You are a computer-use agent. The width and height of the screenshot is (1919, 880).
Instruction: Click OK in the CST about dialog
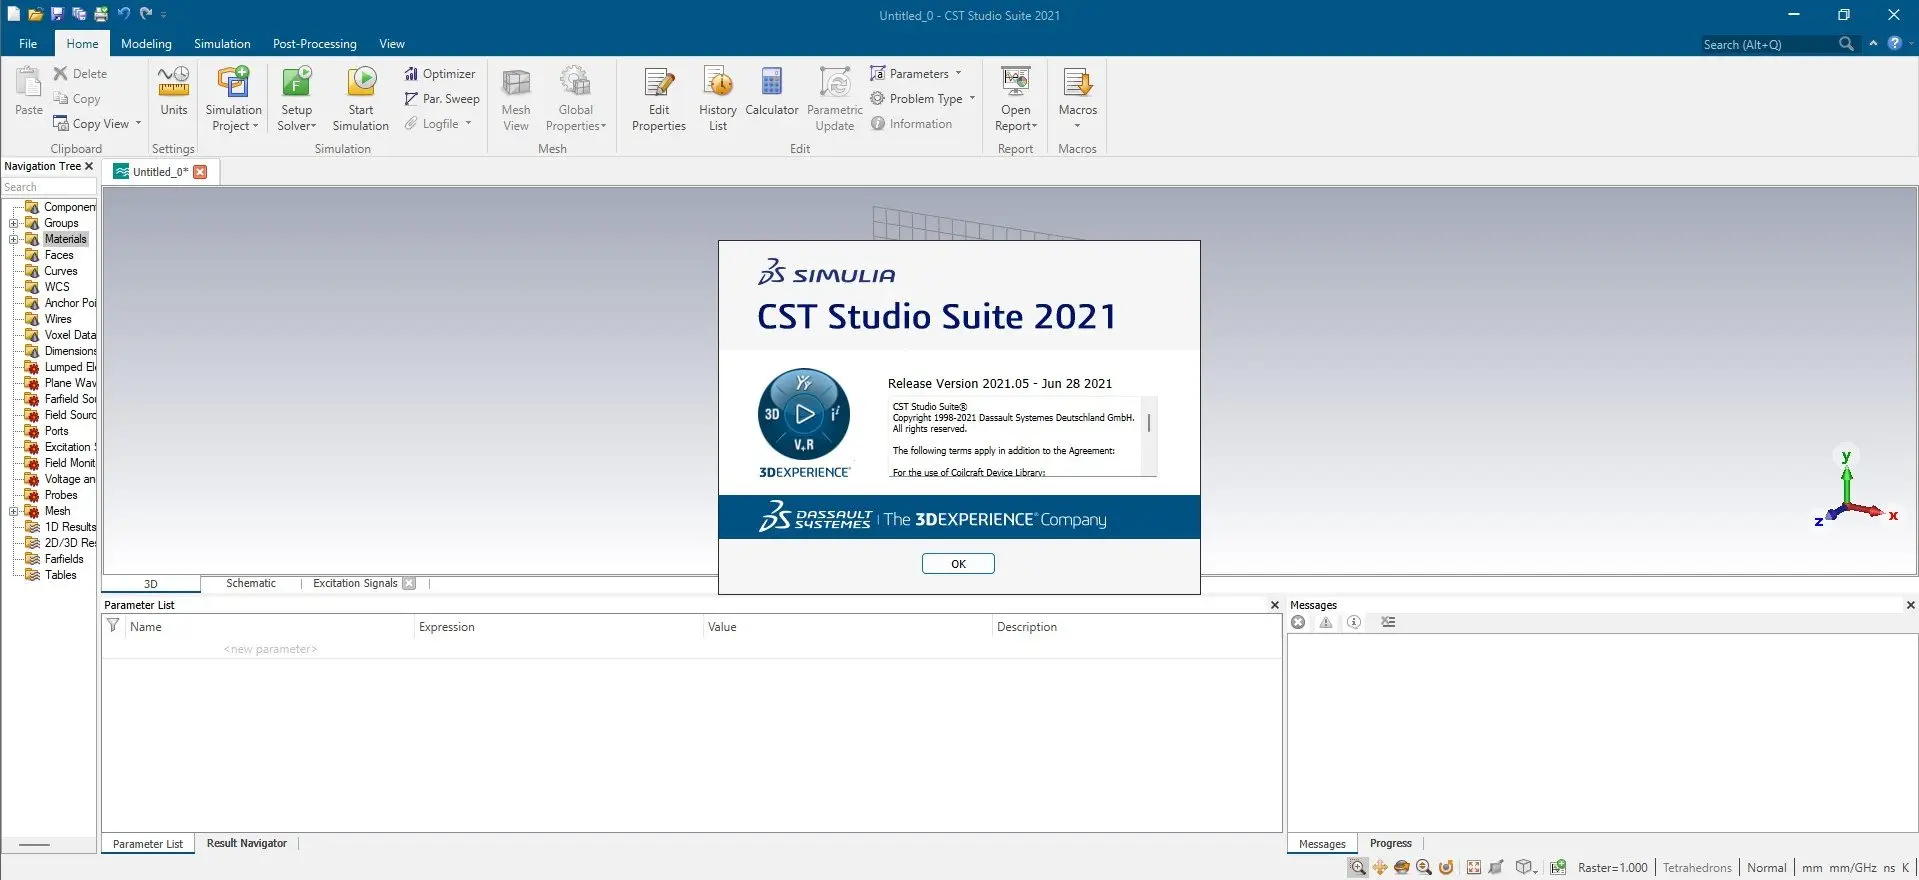pyautogui.click(x=958, y=564)
